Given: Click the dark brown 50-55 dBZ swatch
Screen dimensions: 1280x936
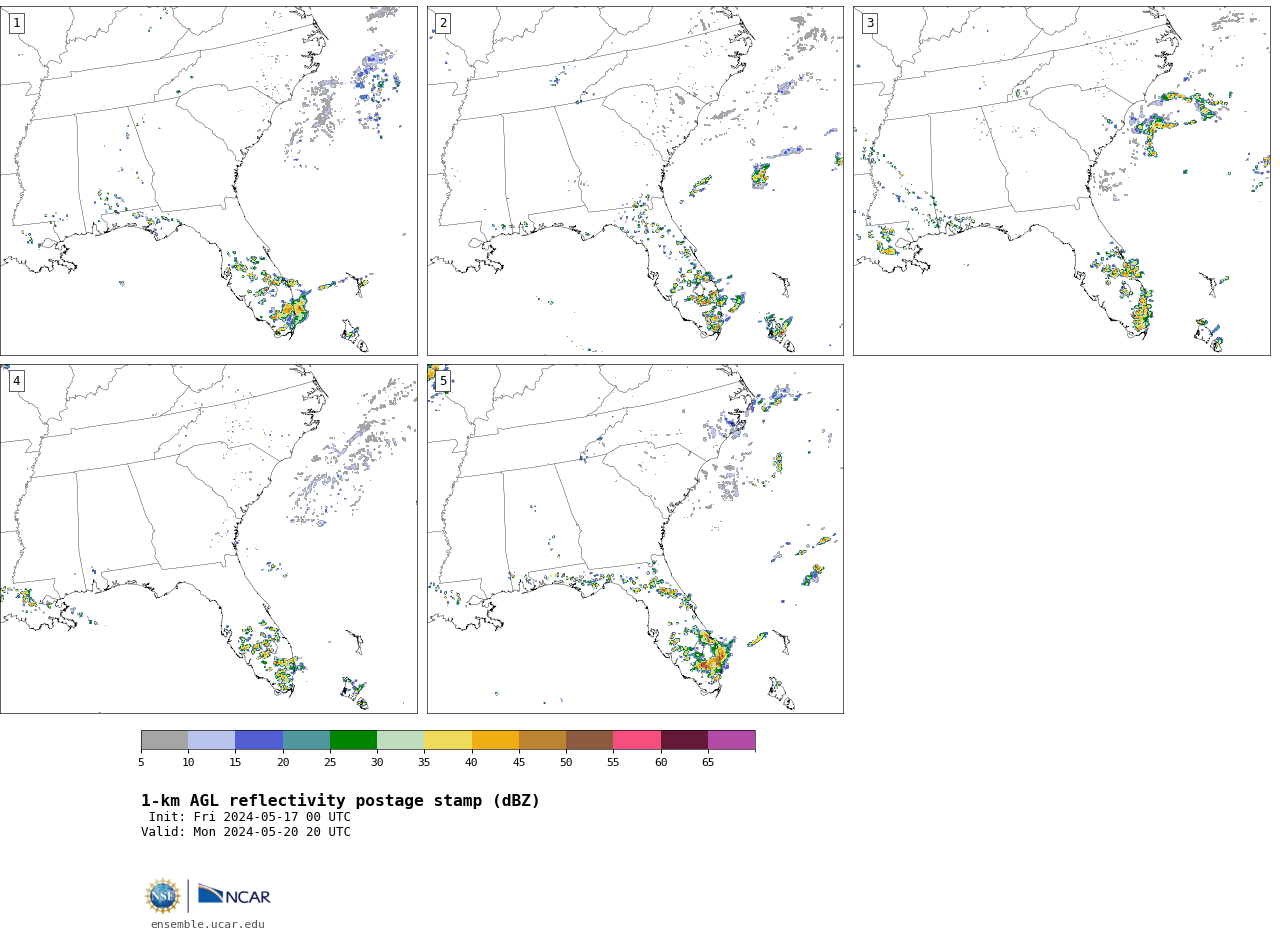Looking at the screenshot, I should click(589, 740).
